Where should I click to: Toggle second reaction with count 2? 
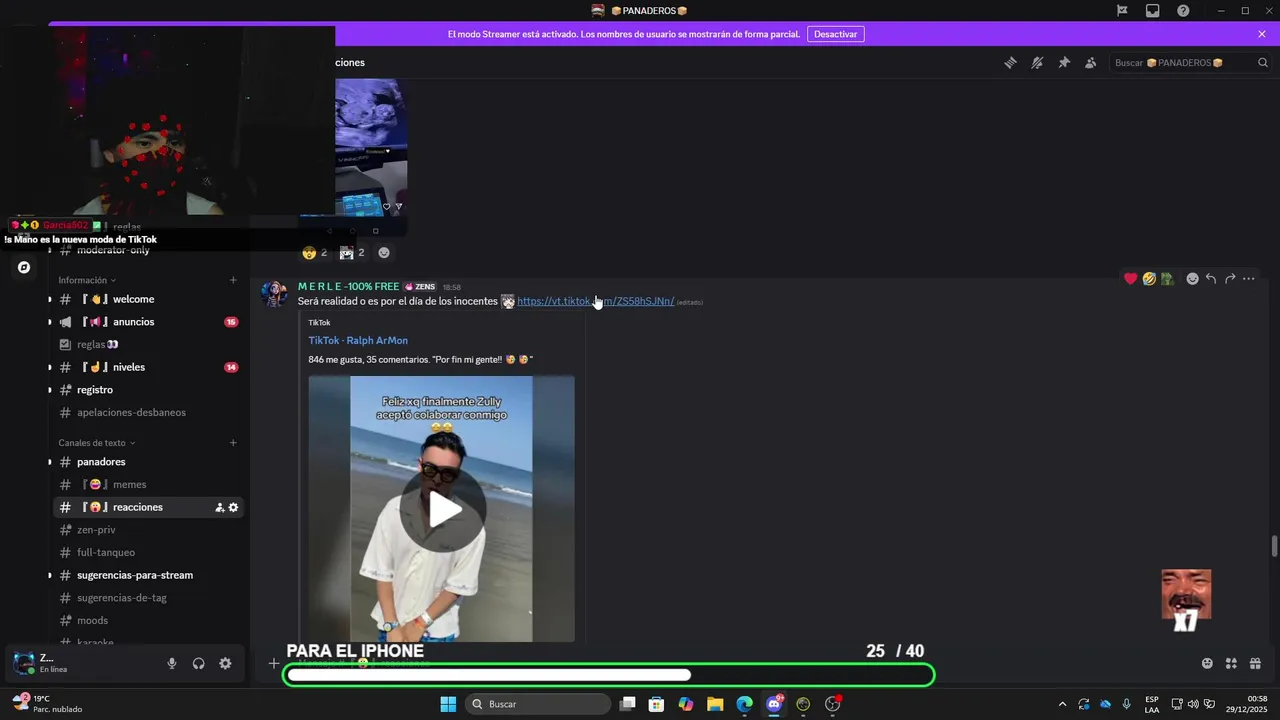coord(352,253)
